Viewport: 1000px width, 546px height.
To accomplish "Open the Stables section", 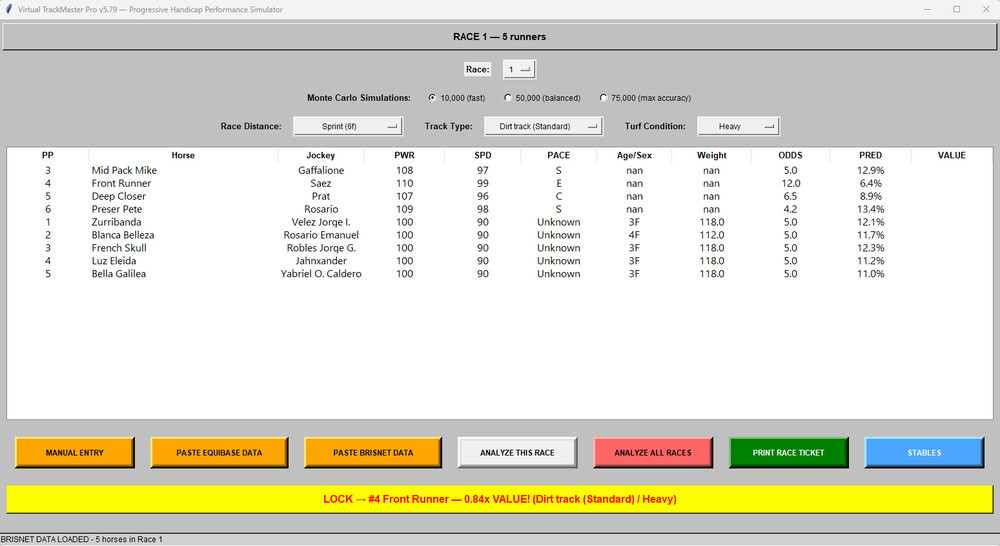I will (x=923, y=452).
